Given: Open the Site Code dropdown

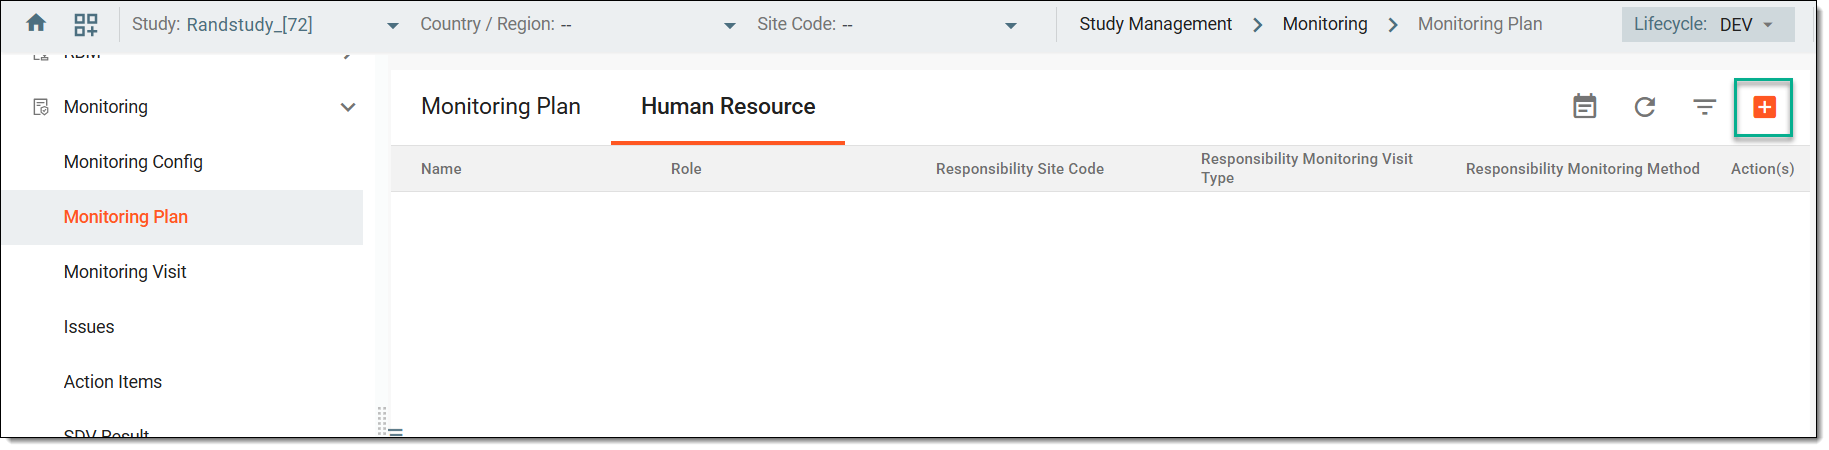Looking at the screenshot, I should pyautogui.click(x=886, y=24).
